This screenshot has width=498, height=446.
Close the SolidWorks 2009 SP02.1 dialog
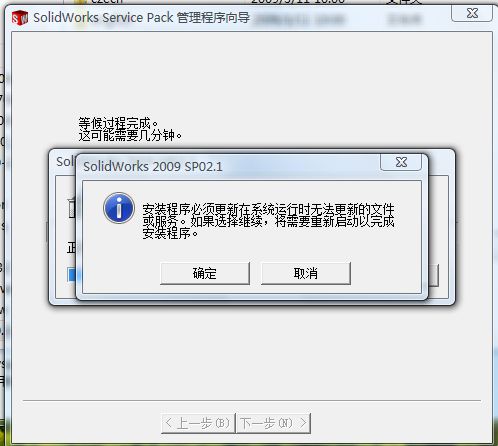[401, 162]
